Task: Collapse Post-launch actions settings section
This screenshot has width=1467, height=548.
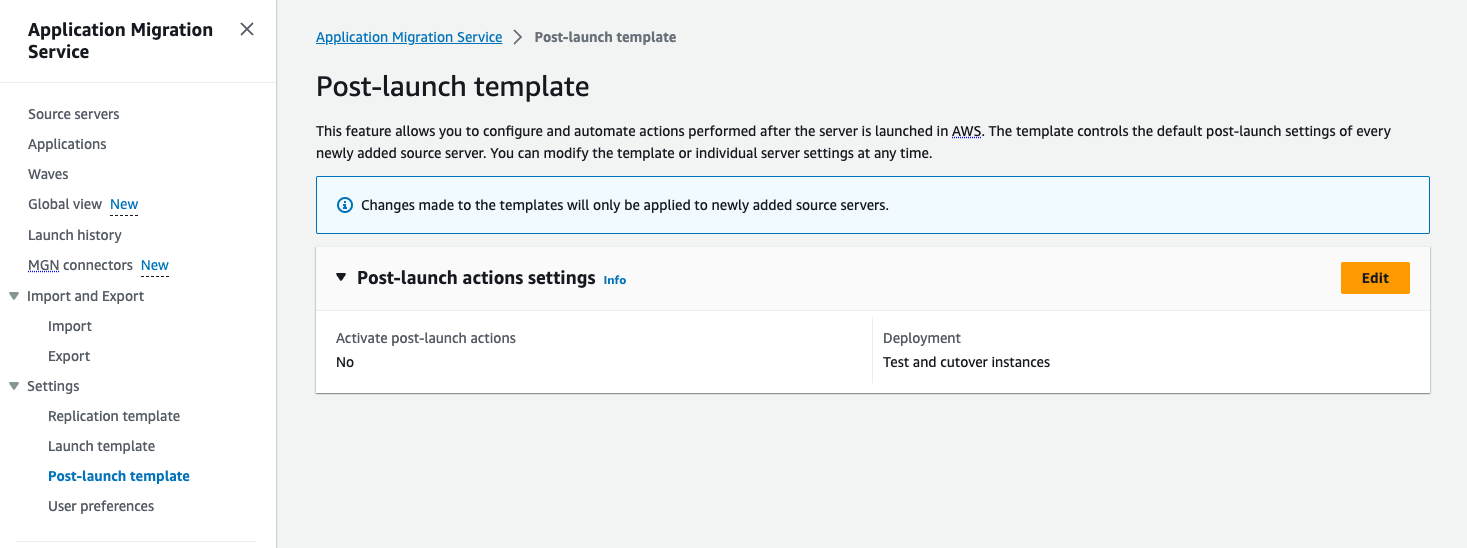Action: point(341,278)
